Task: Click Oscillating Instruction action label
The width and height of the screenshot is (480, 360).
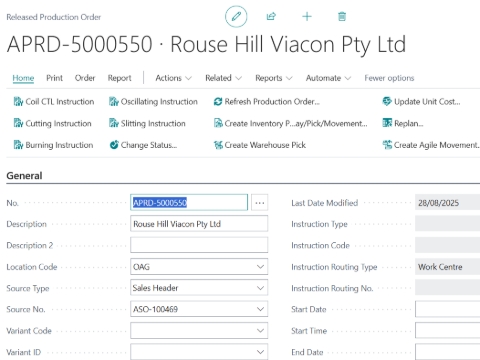Action: 159,102
